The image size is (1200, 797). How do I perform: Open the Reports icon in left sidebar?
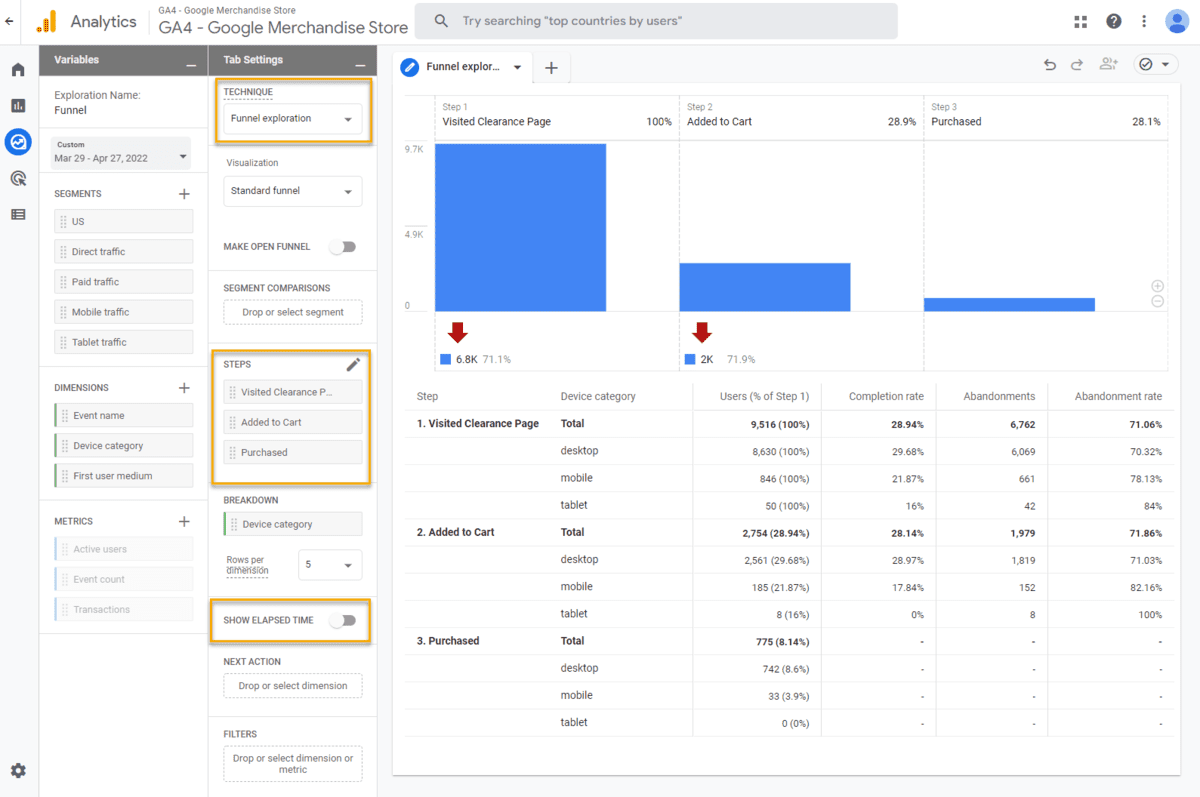pyautogui.click(x=18, y=105)
